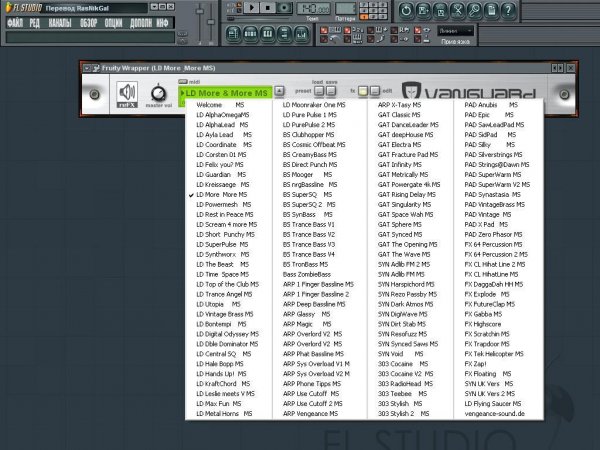Click the vengeance-sound.de entry
Viewport: 600px width, 450px height.
tap(498, 414)
